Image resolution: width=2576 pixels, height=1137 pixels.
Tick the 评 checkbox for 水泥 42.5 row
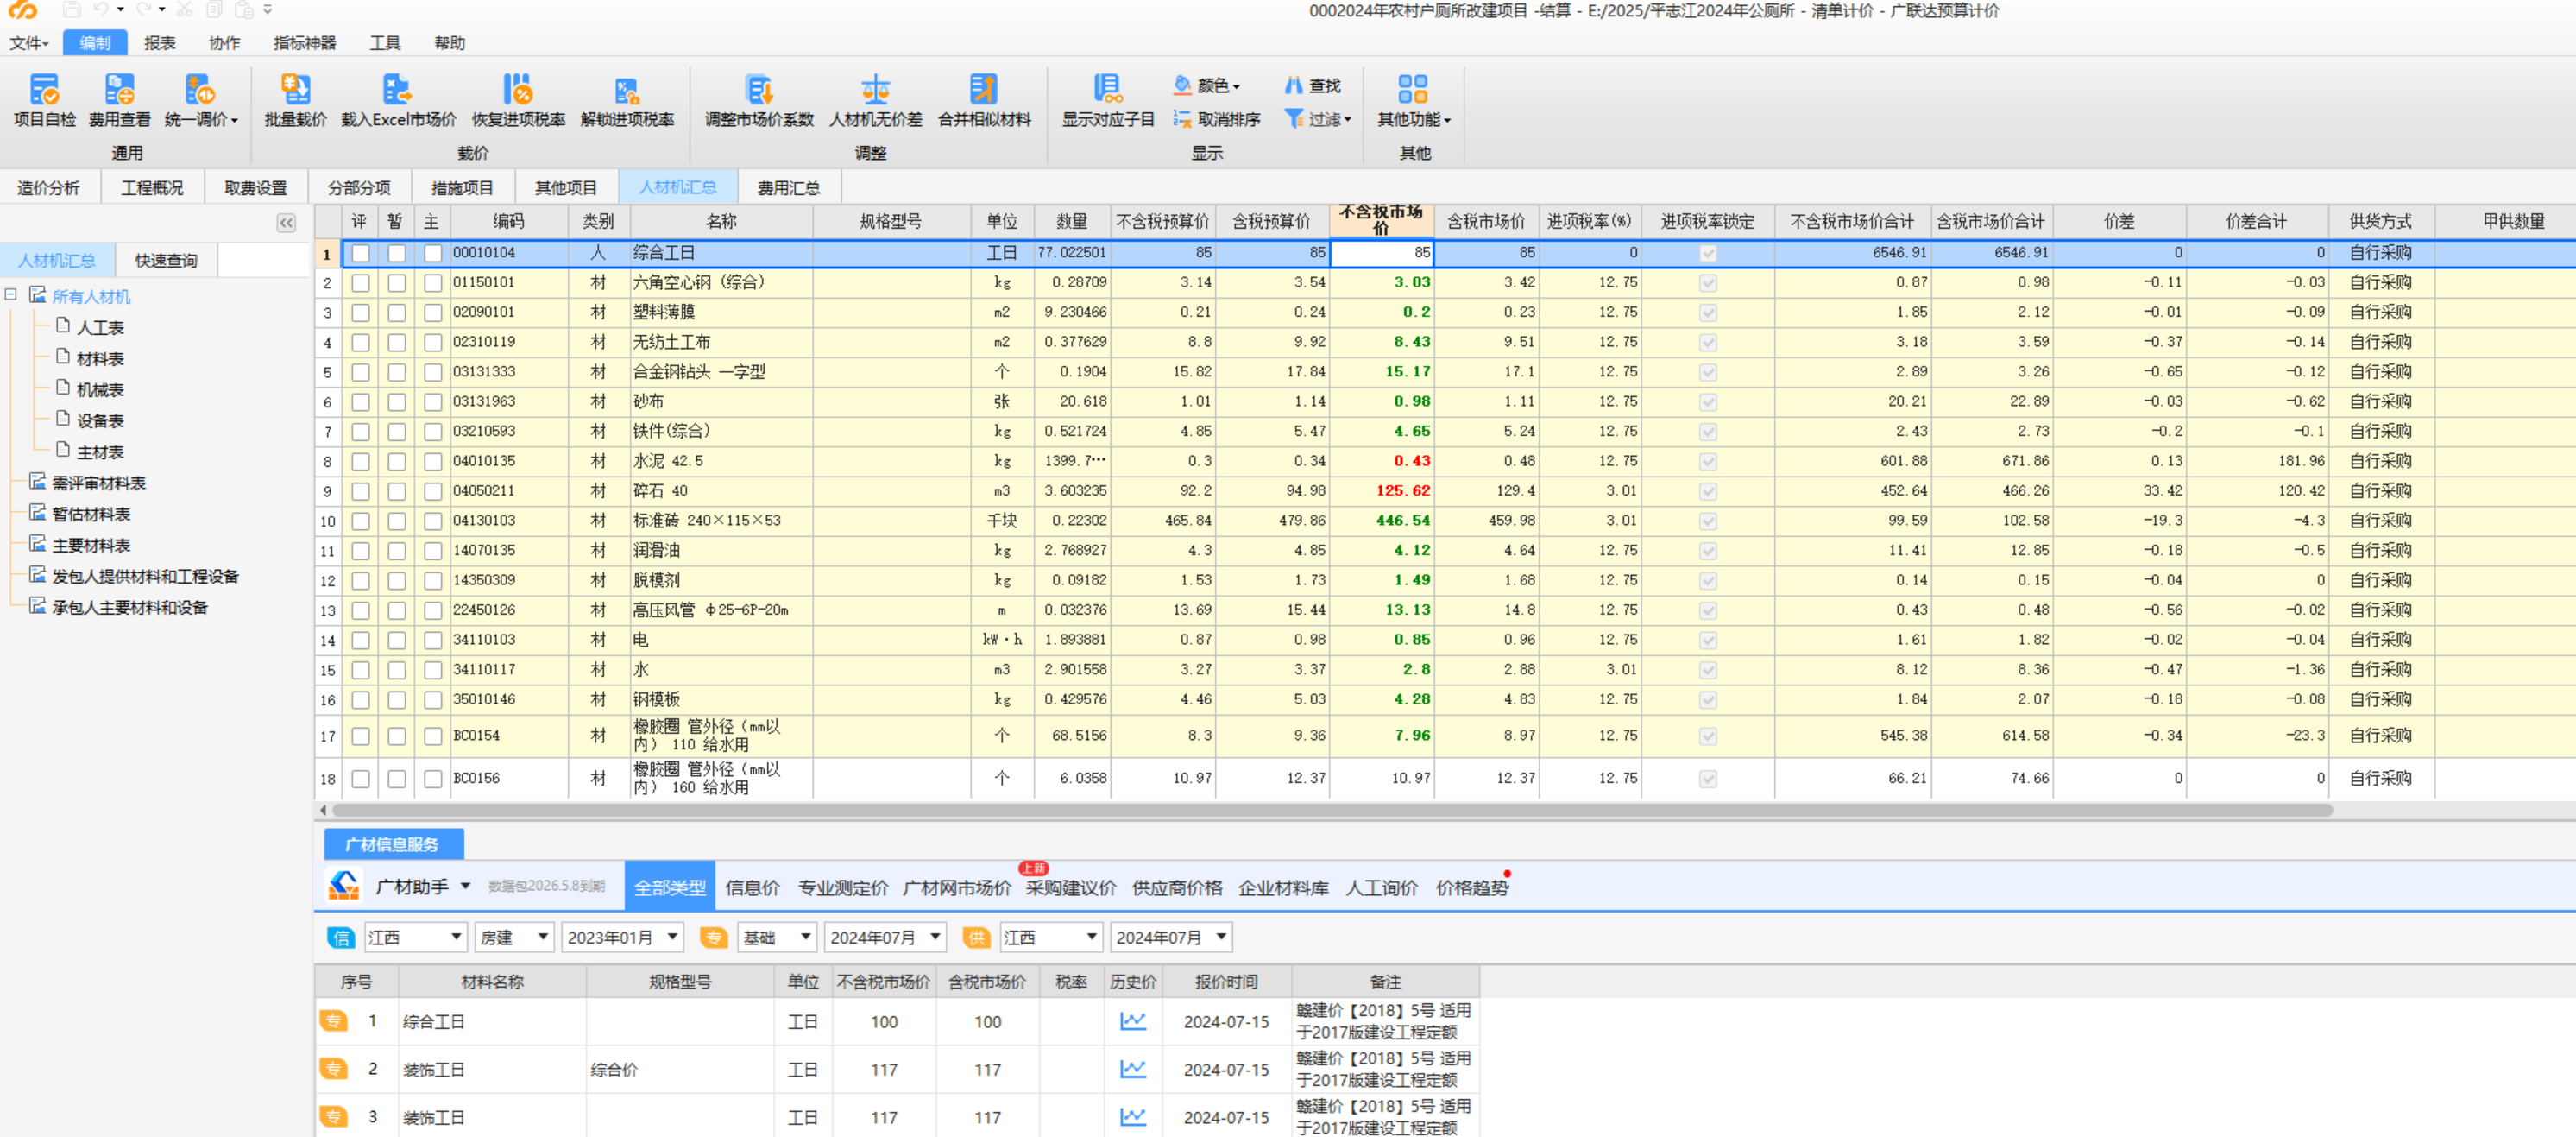[x=360, y=462]
